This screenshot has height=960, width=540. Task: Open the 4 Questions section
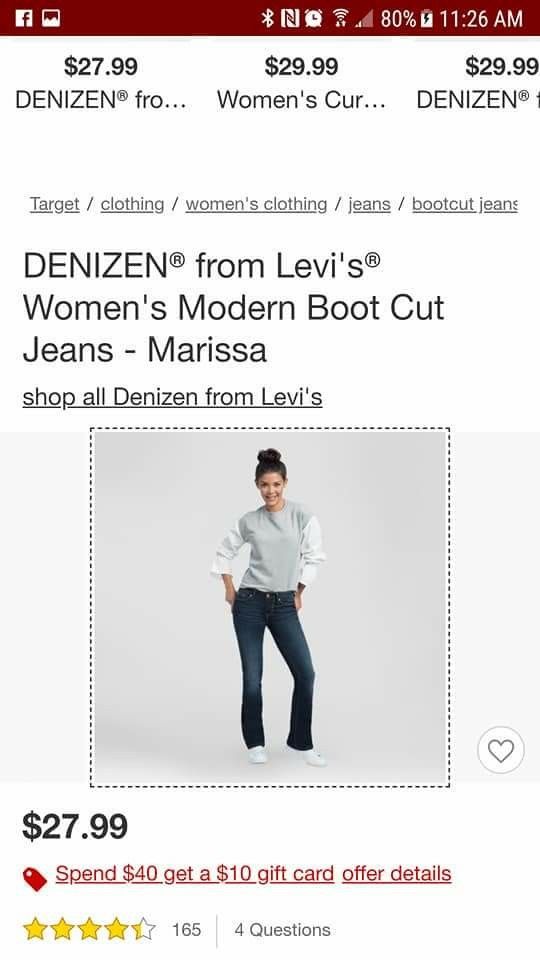coord(282,929)
